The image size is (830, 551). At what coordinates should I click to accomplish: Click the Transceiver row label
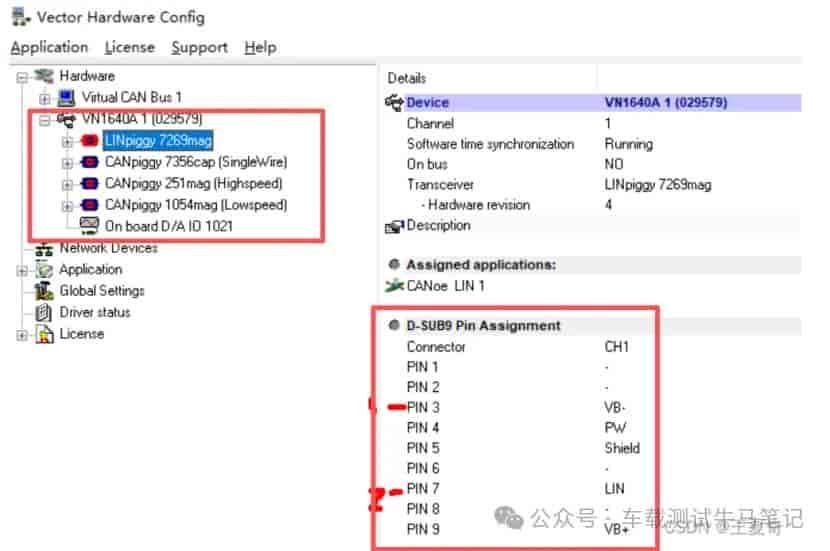click(x=440, y=185)
